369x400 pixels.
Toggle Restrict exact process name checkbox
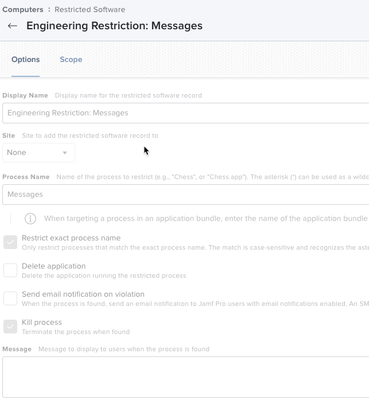point(10,242)
